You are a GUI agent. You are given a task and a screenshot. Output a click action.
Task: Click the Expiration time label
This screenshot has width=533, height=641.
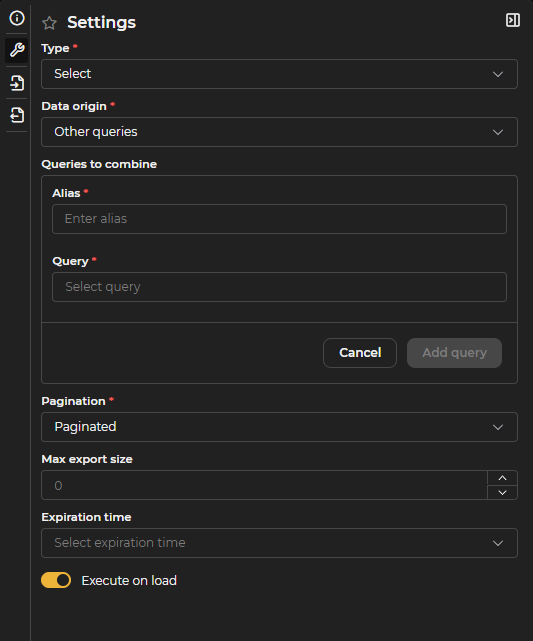(86, 517)
